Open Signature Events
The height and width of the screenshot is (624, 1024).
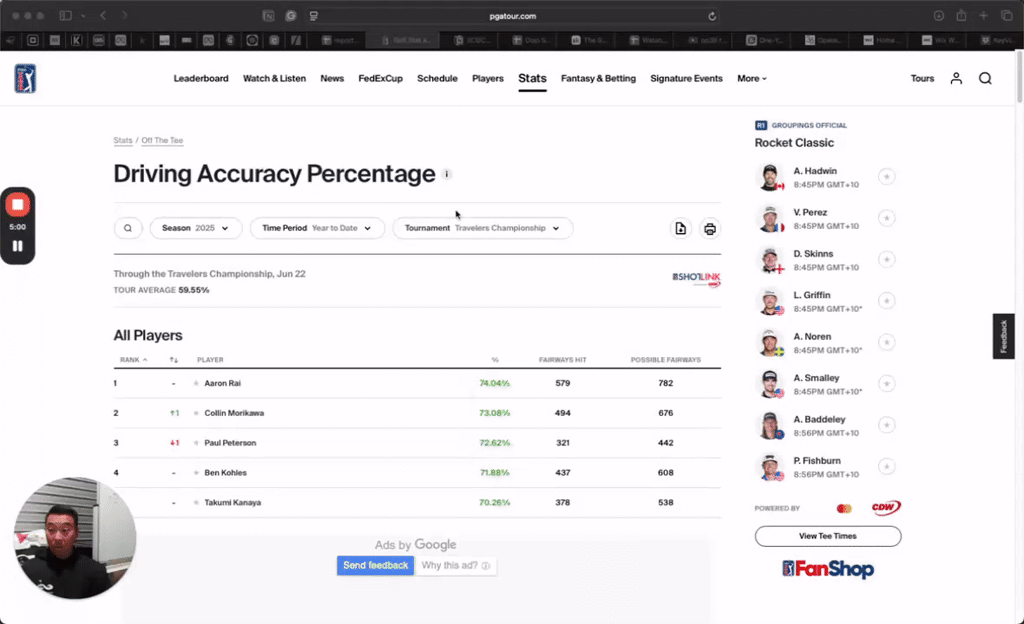(686, 78)
